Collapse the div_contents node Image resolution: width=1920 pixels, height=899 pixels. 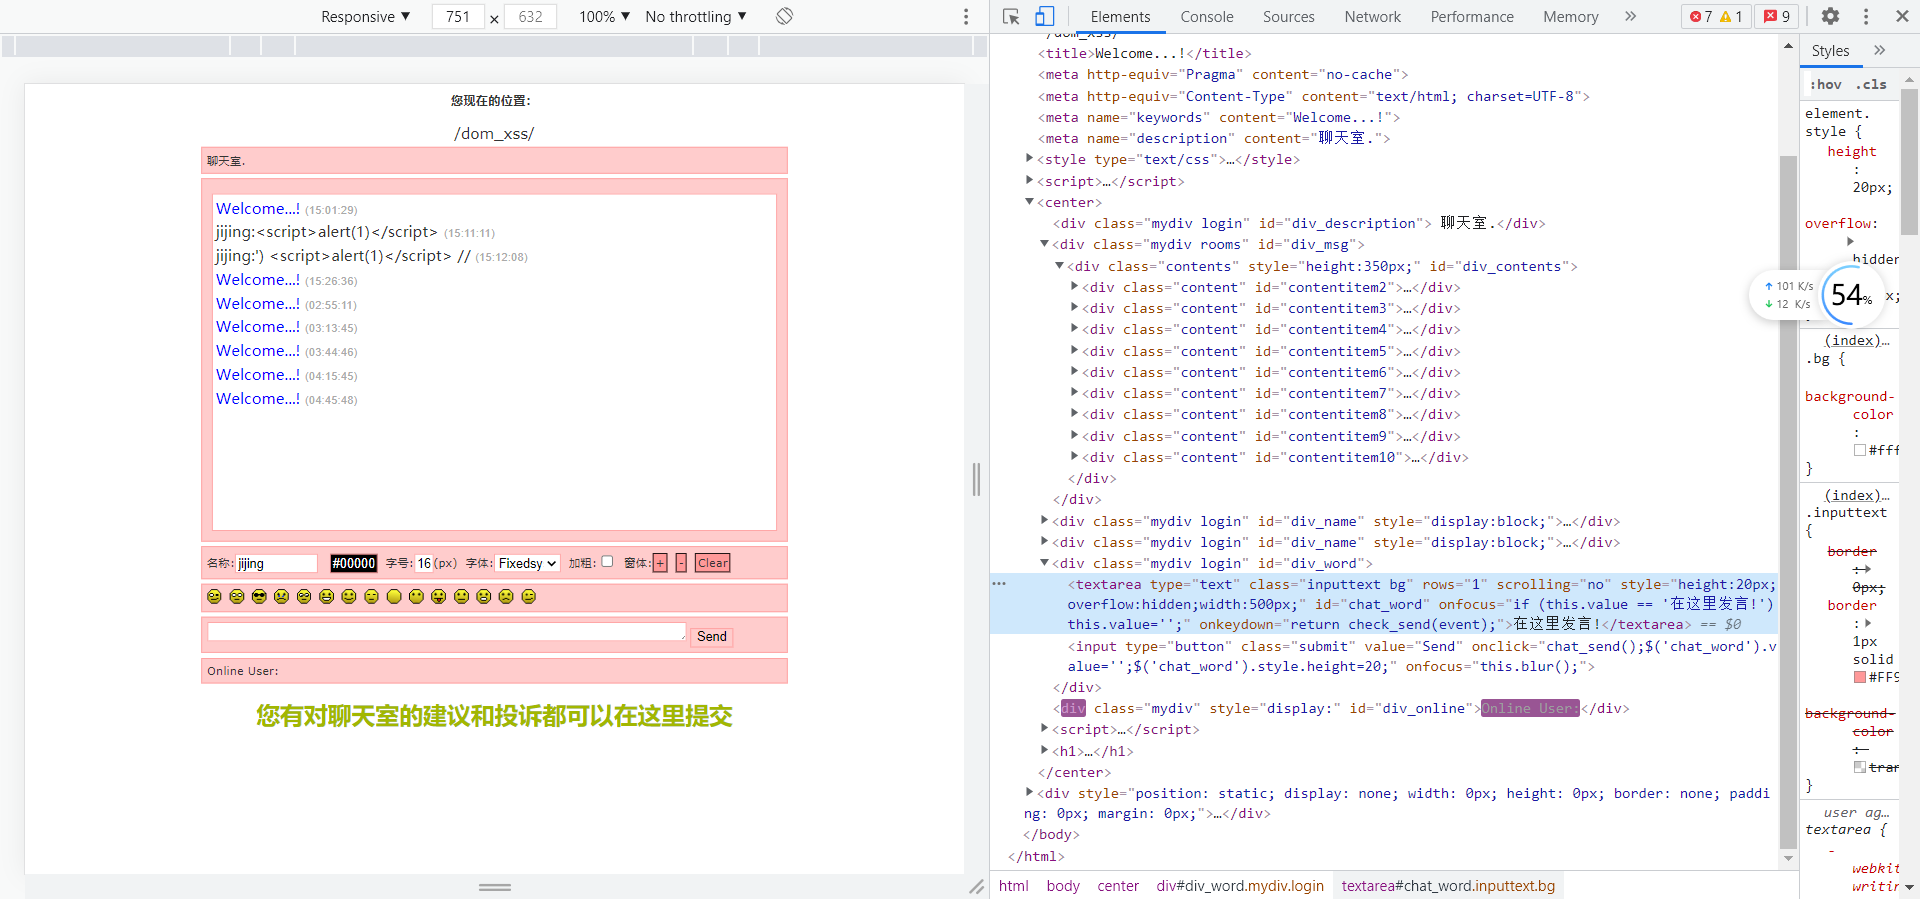click(1060, 266)
